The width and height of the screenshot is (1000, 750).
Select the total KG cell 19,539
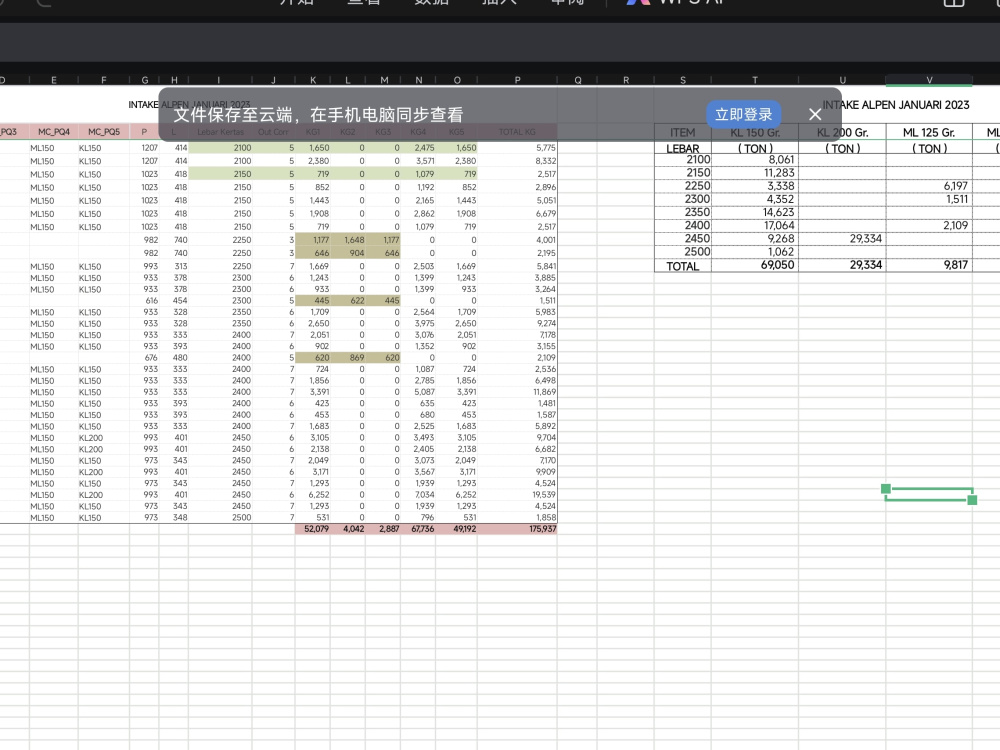pyautogui.click(x=517, y=495)
